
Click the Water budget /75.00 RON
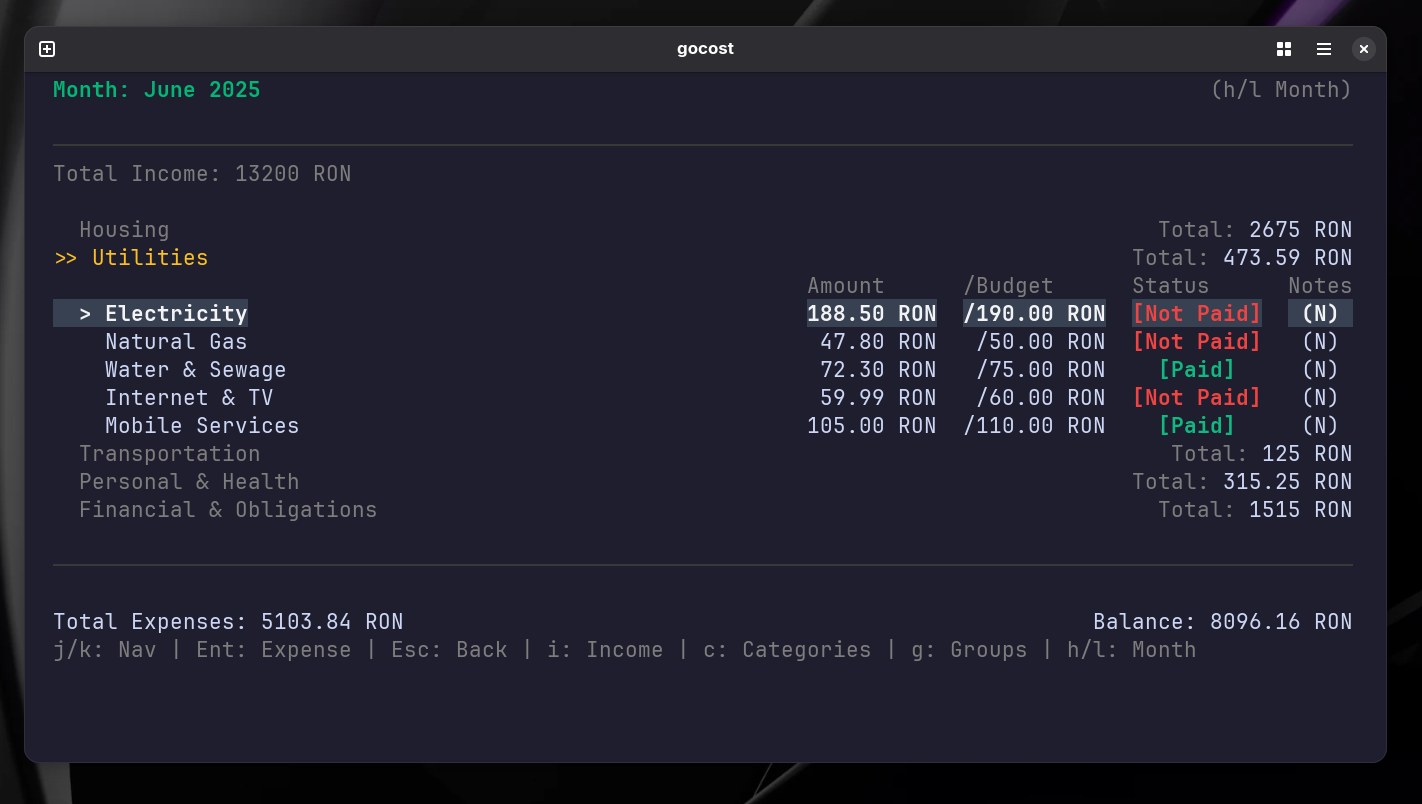(1041, 370)
